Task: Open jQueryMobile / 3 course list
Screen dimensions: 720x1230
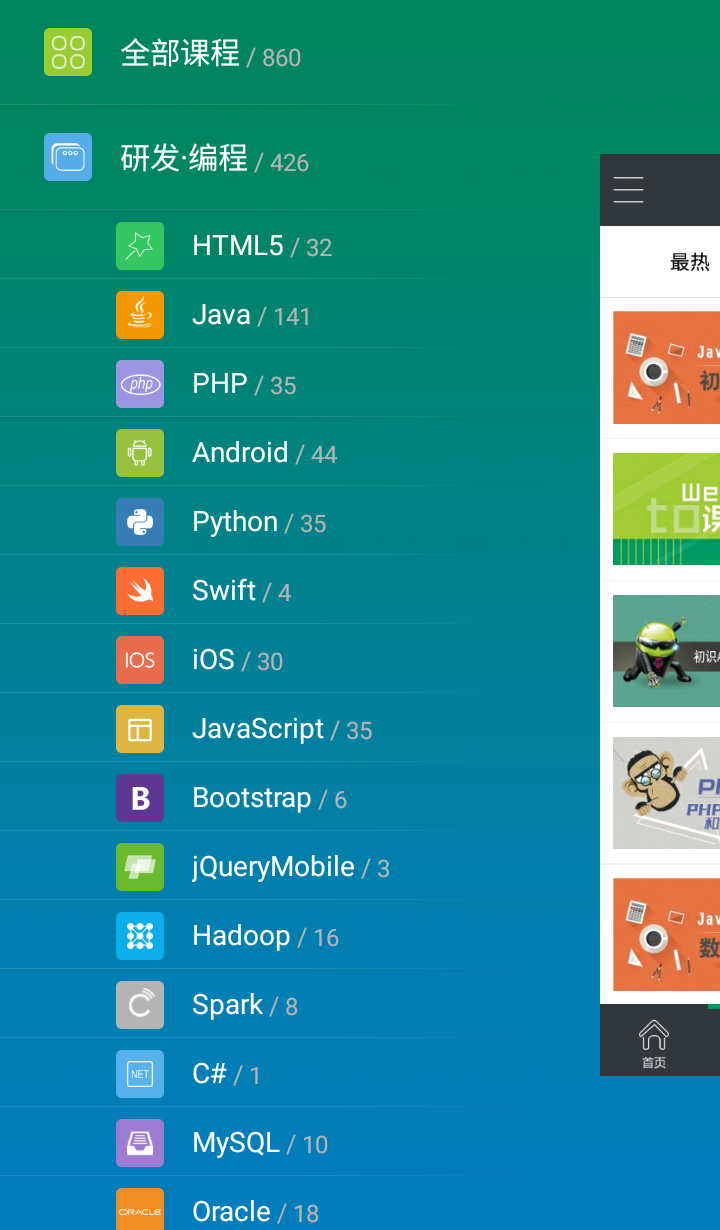Action: coord(291,867)
